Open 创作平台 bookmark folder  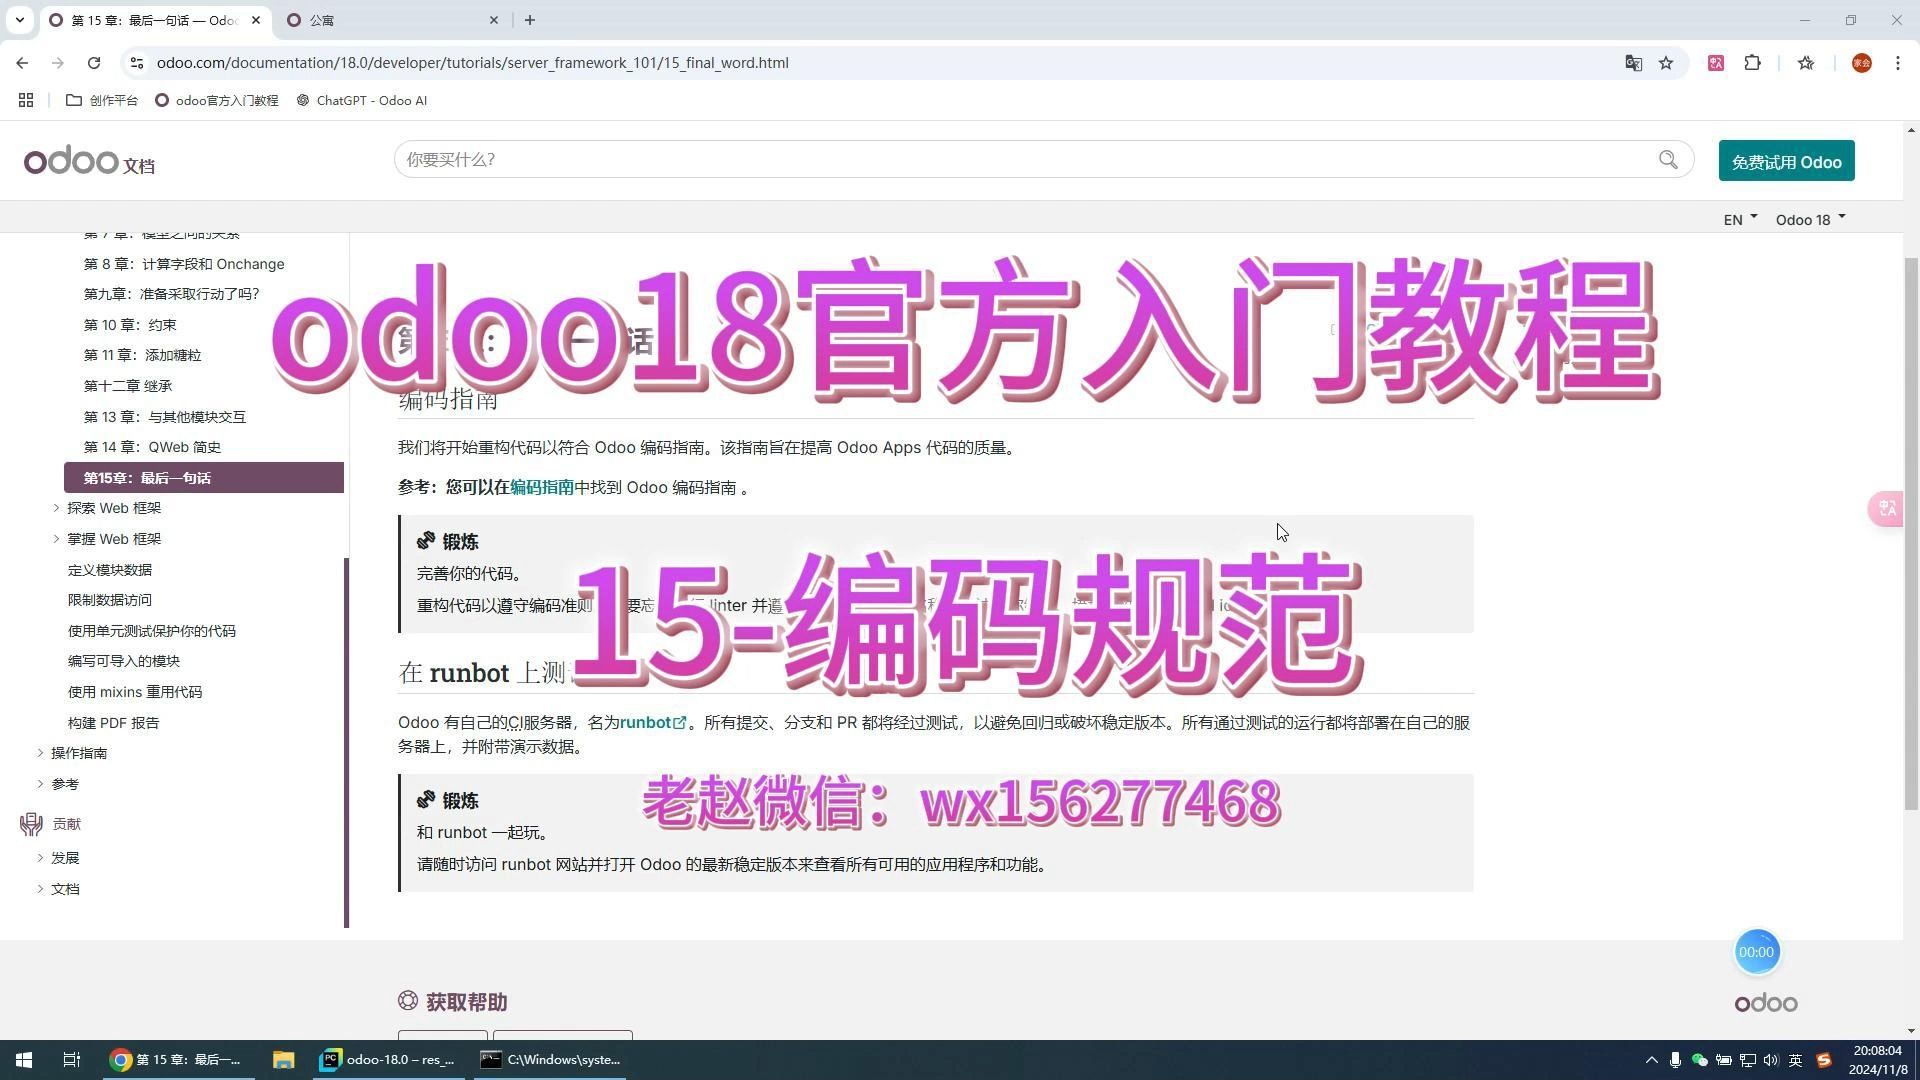click(102, 100)
